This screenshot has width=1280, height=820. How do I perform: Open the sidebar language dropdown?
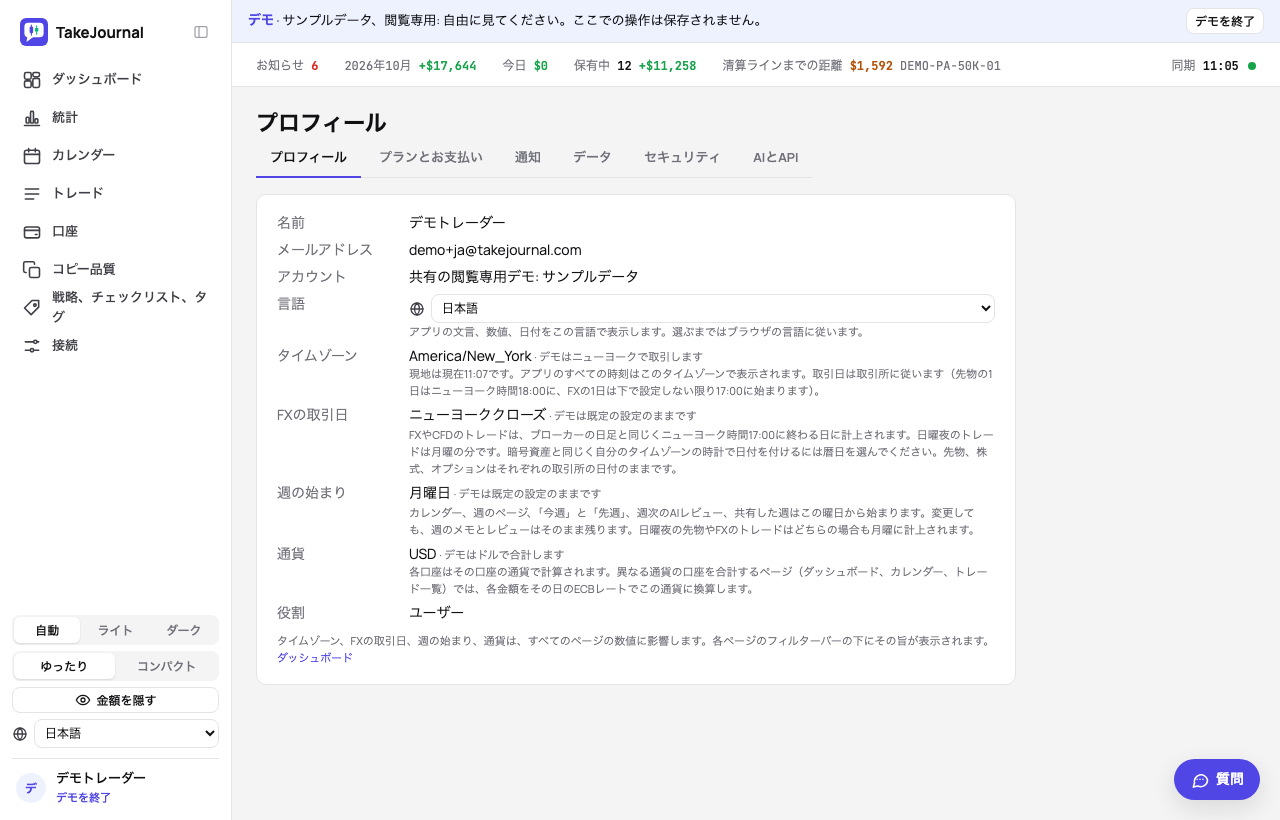pyautogui.click(x=126, y=733)
